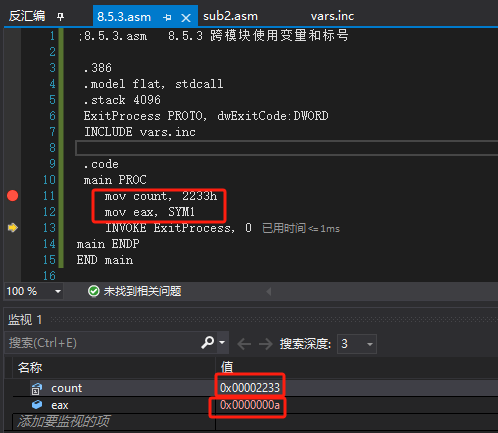Click the 已用时间 <= 1ms perf tip
Image resolution: width=498 pixels, height=433 pixels.
(301, 228)
